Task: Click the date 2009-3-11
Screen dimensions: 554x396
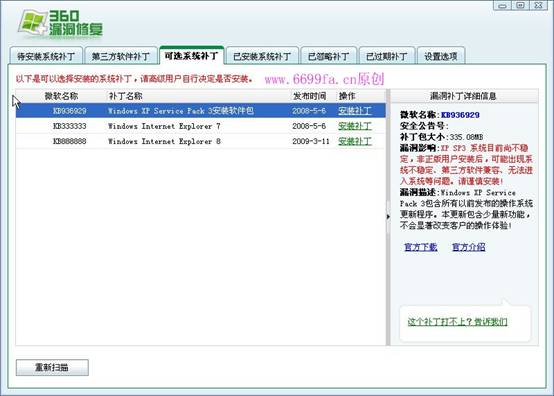Action: pyautogui.click(x=311, y=141)
